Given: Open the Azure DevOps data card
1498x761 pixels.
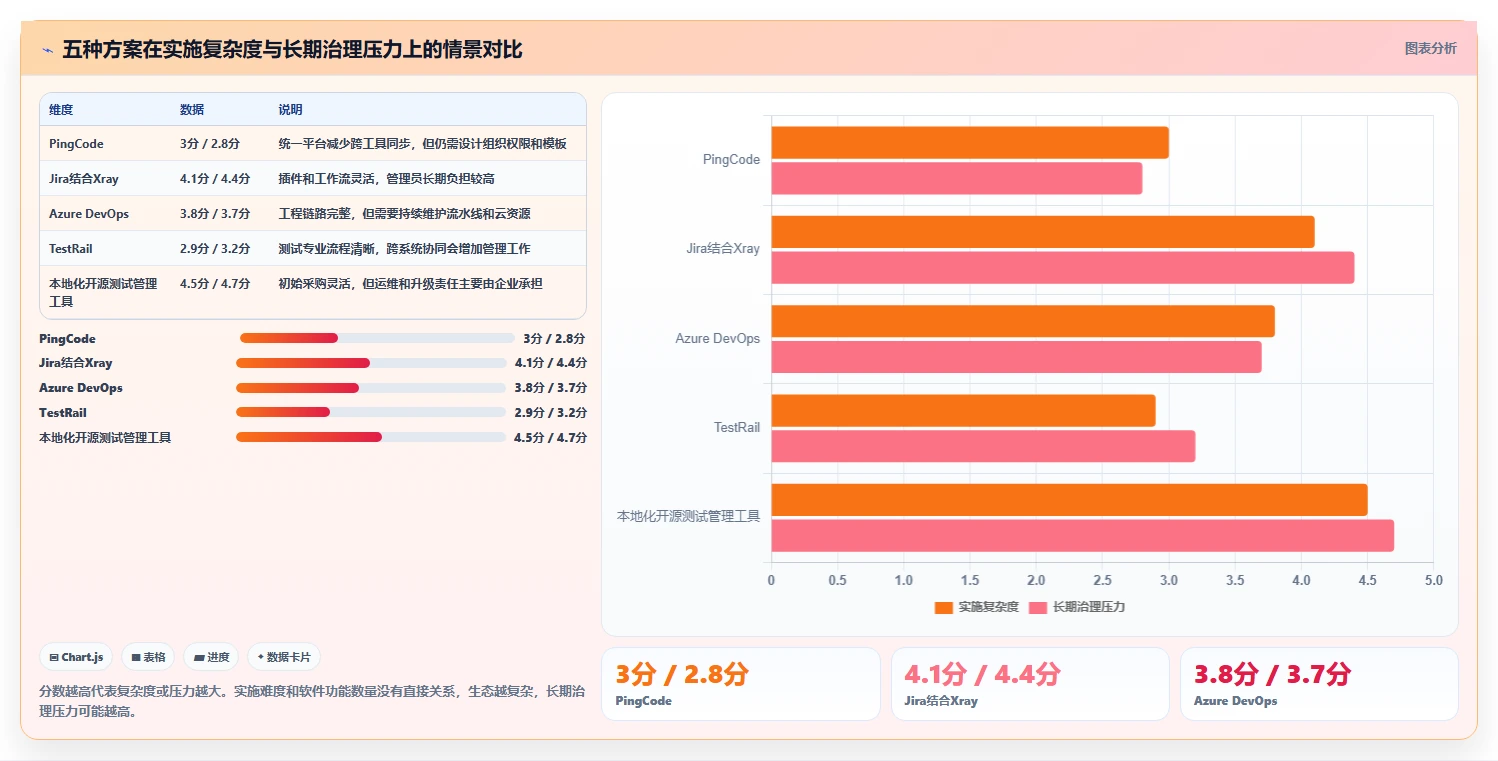Looking at the screenshot, I should point(1319,684).
